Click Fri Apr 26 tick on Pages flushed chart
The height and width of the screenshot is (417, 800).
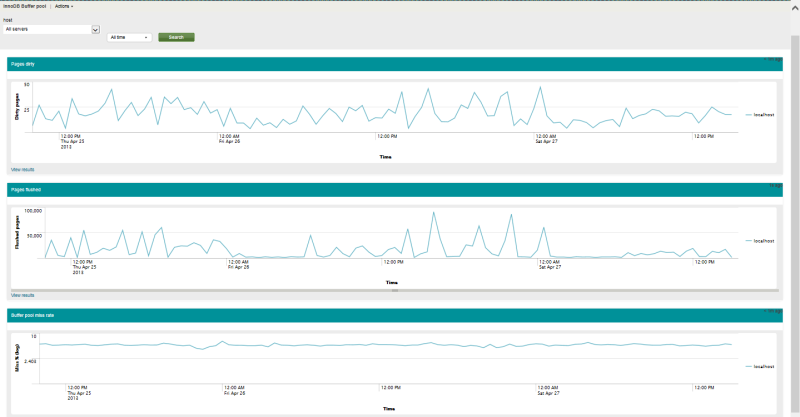(x=238, y=267)
